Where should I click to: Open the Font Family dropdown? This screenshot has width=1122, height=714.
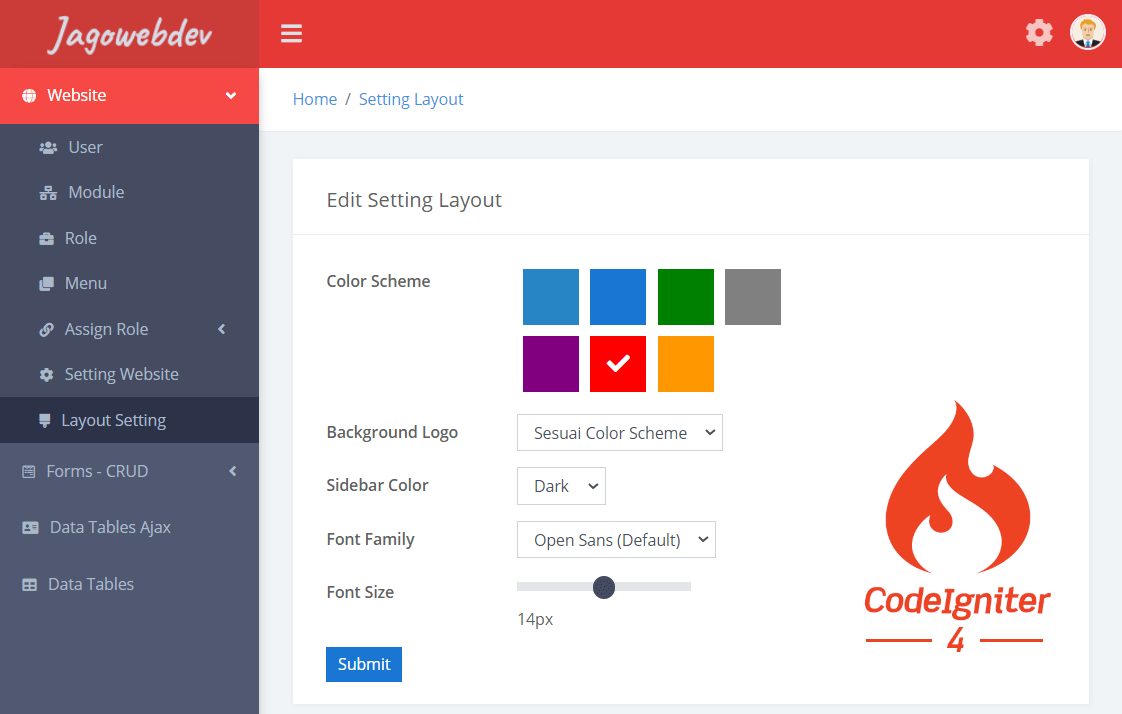pyautogui.click(x=616, y=540)
